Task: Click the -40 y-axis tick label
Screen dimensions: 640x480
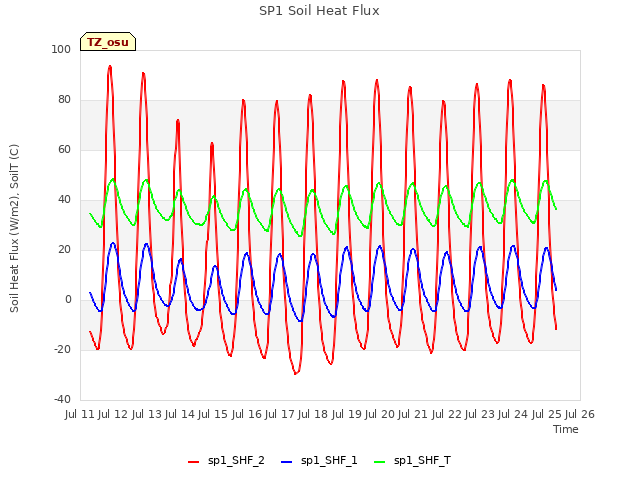Action: tap(62, 399)
